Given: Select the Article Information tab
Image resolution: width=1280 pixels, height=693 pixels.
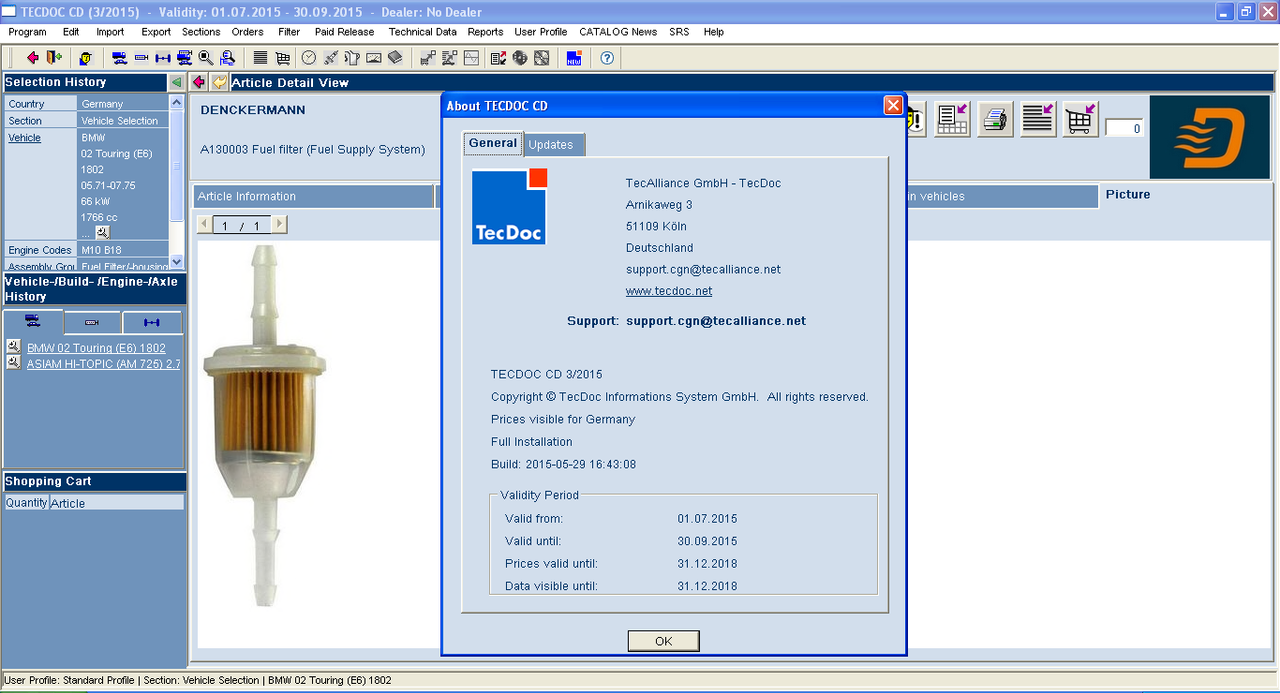Looking at the screenshot, I should pyautogui.click(x=313, y=196).
